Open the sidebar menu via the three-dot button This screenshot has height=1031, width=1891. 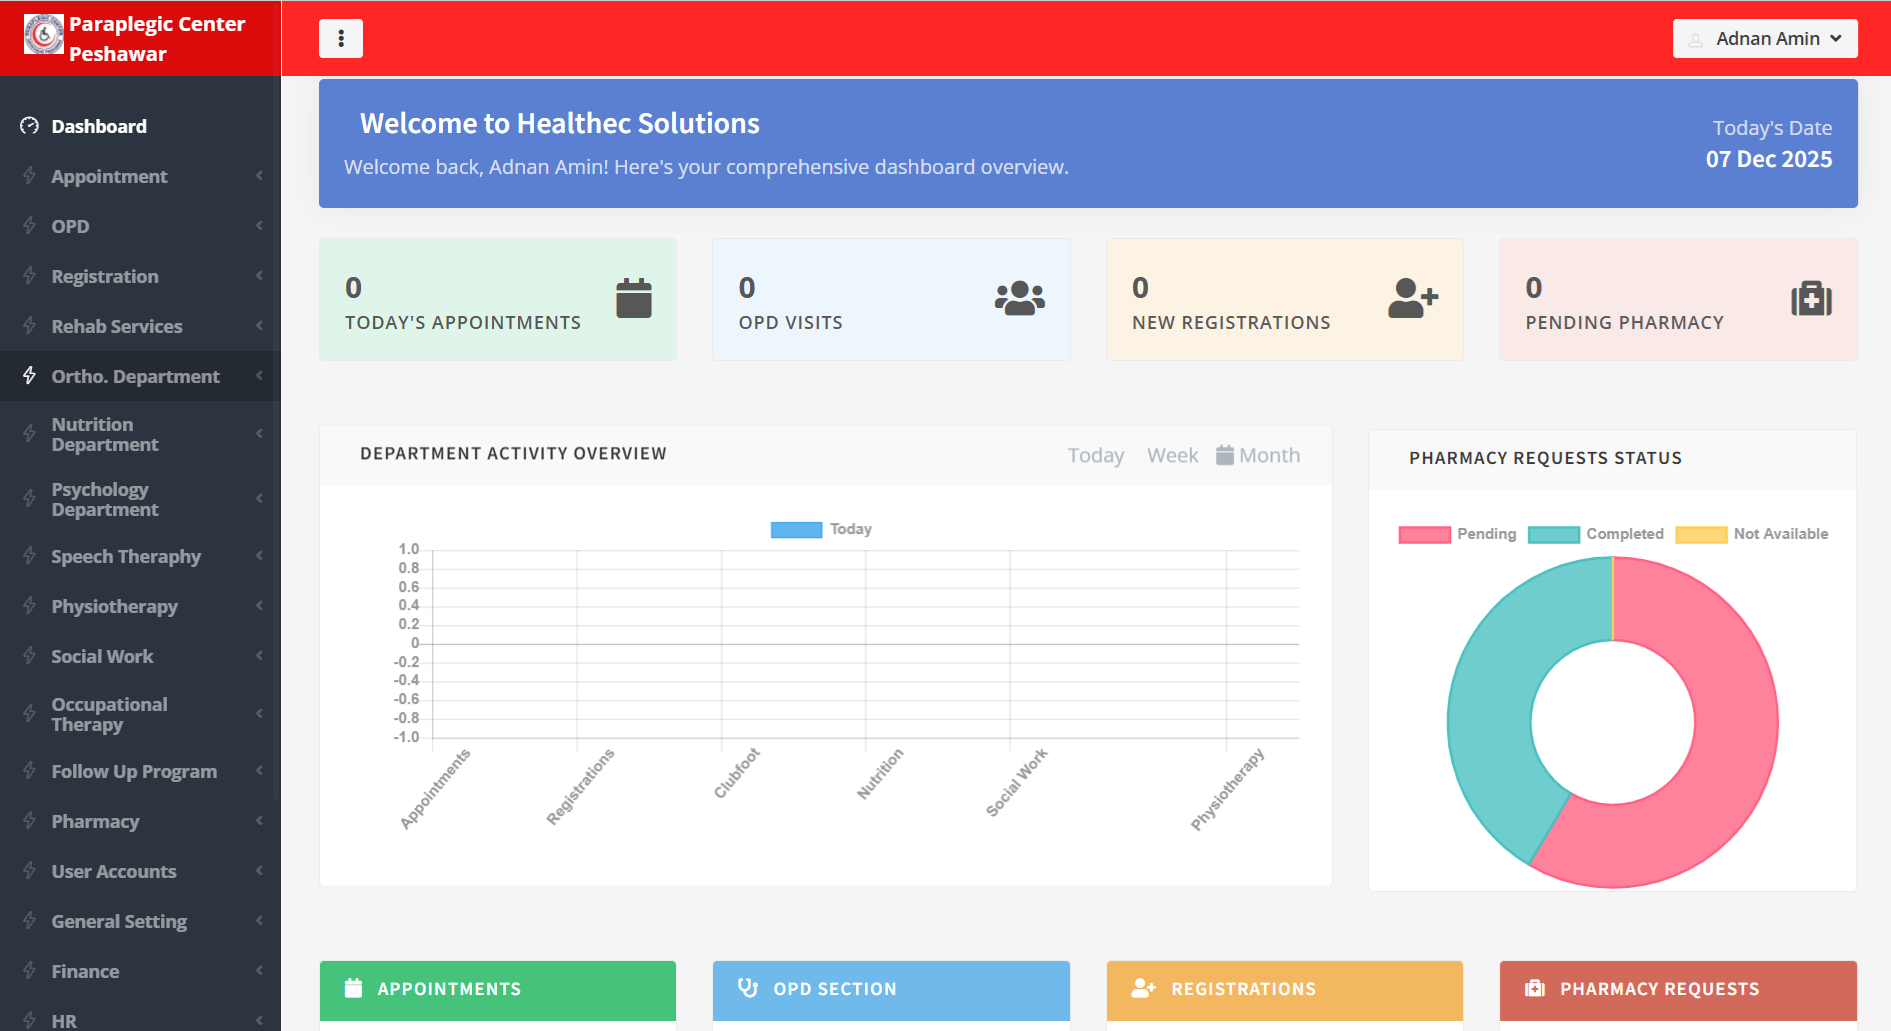pyautogui.click(x=341, y=38)
